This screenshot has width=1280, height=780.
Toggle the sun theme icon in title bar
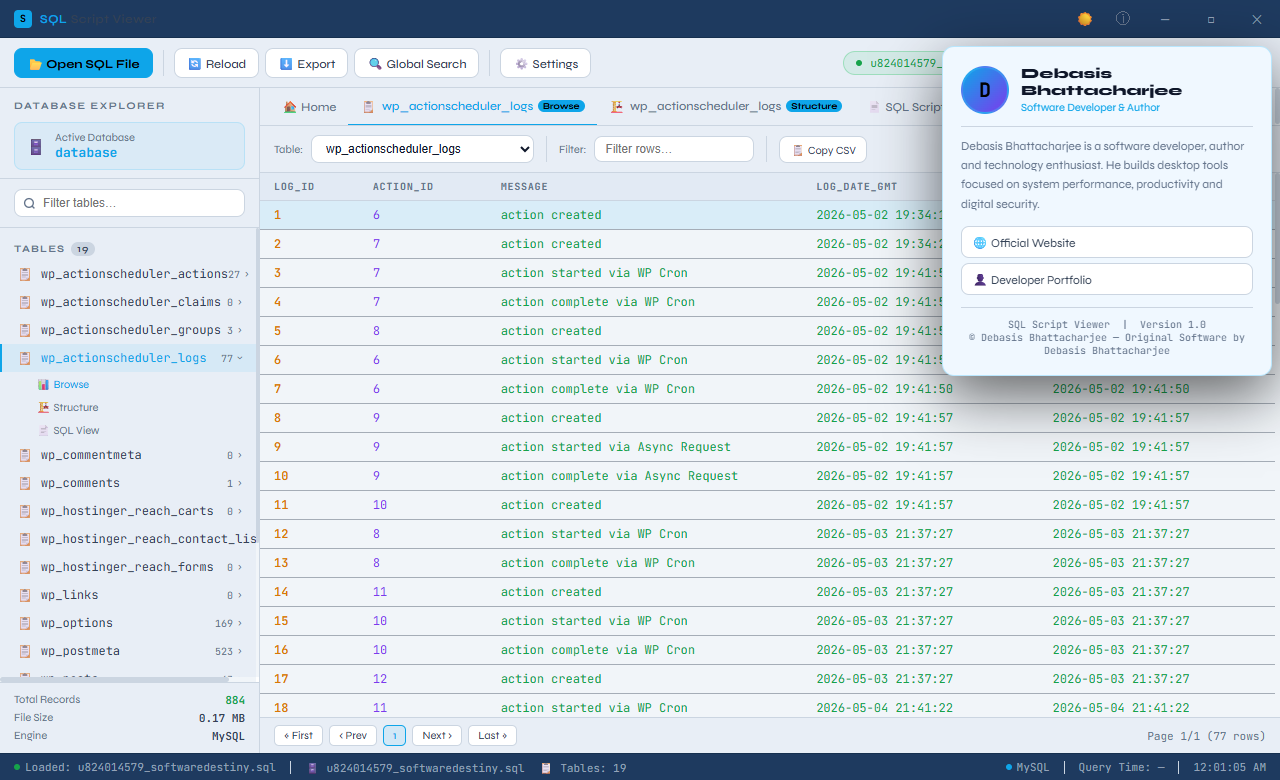(1085, 19)
